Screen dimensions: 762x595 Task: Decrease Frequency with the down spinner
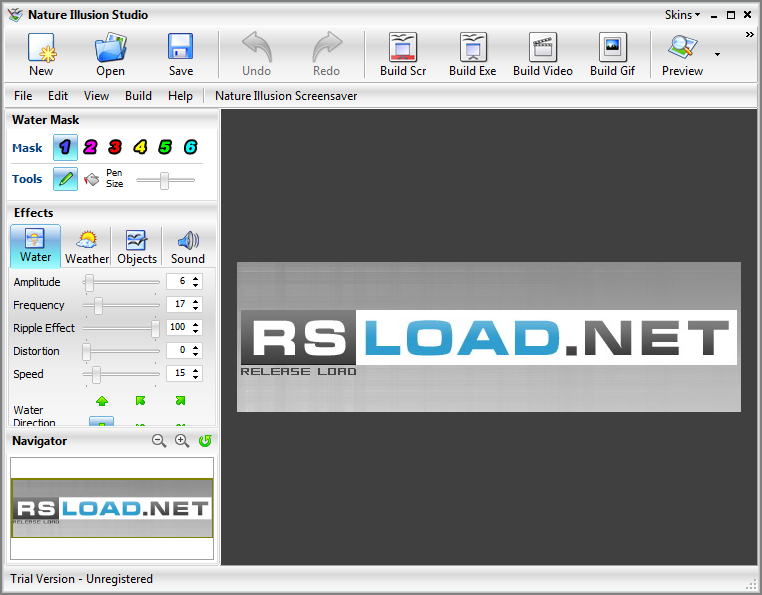195,308
